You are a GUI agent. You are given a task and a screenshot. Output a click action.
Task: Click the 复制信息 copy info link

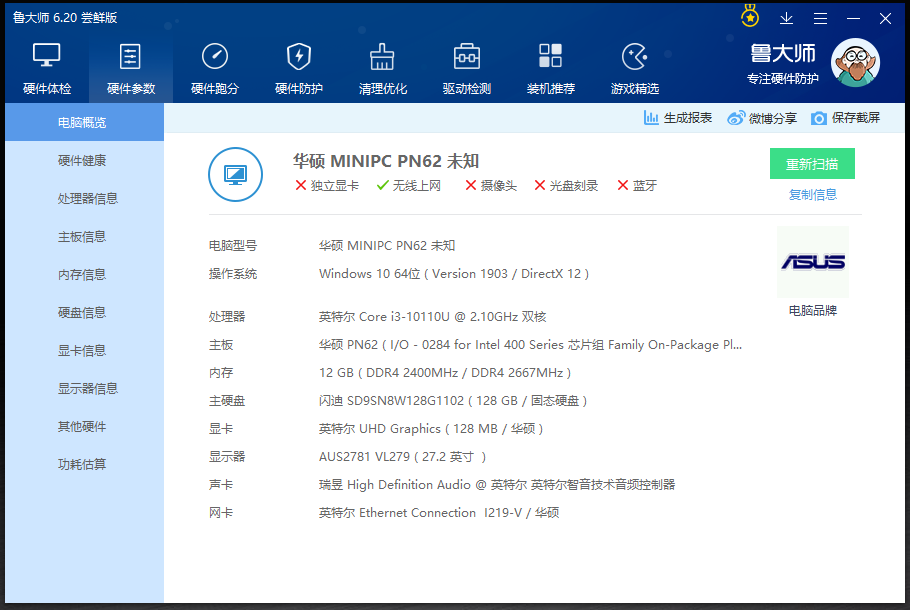(812, 195)
